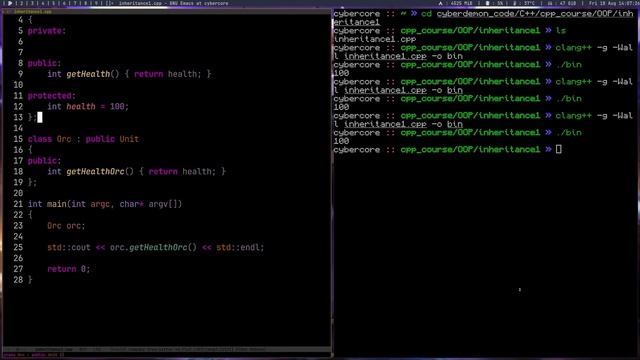Click the 'ls' command in terminal
The height and width of the screenshot is (360, 640).
coord(560,31)
